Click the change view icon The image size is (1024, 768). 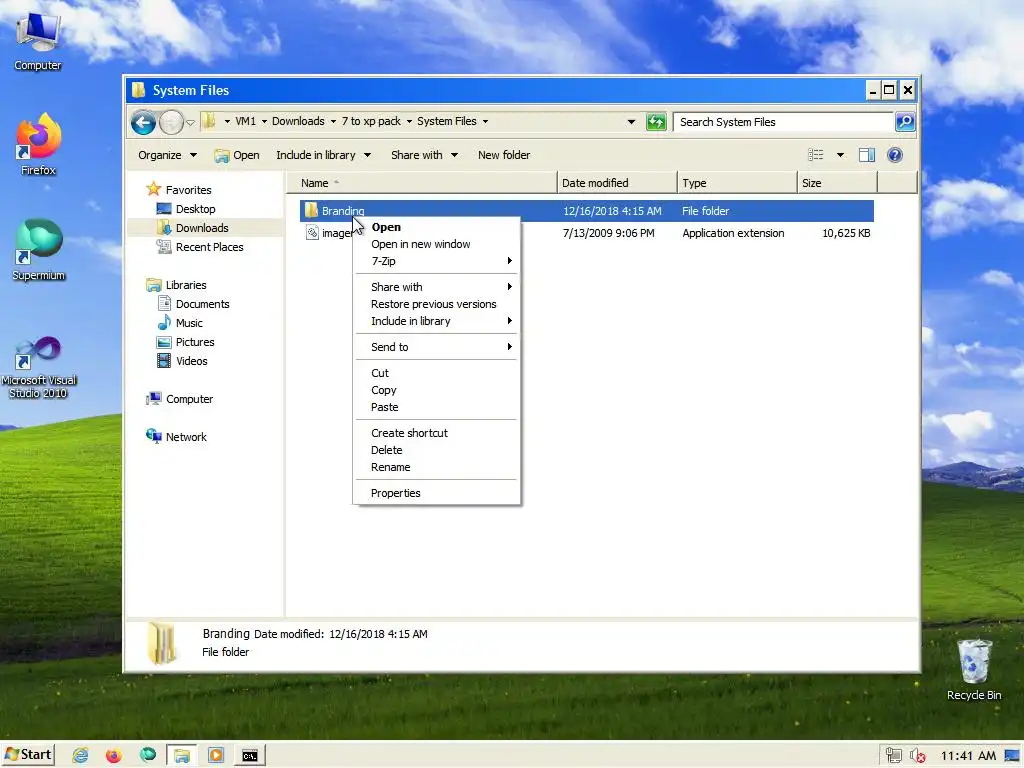[816, 155]
